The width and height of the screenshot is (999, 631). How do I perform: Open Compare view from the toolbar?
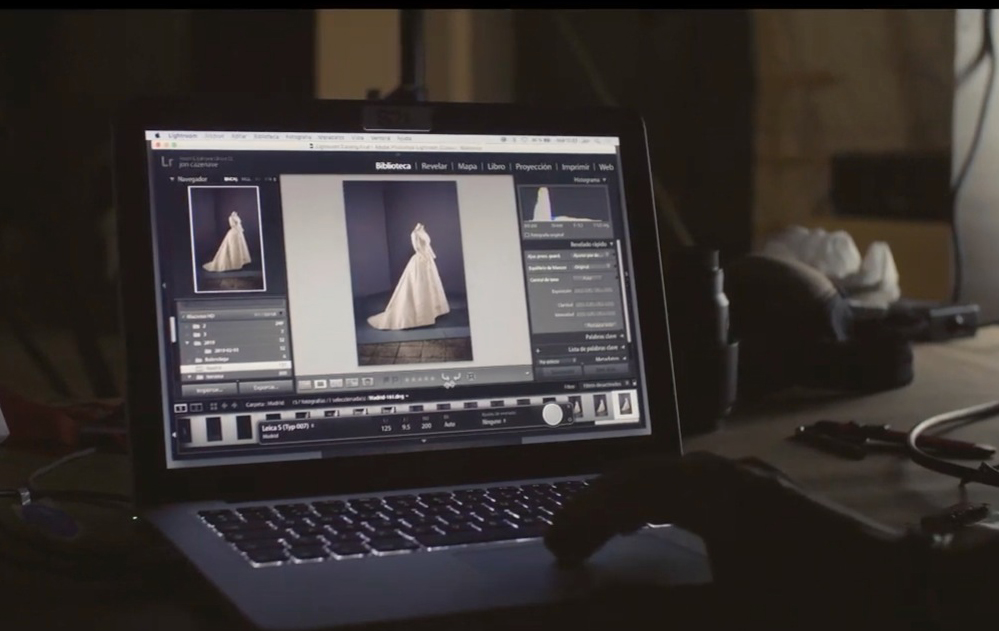coord(337,382)
